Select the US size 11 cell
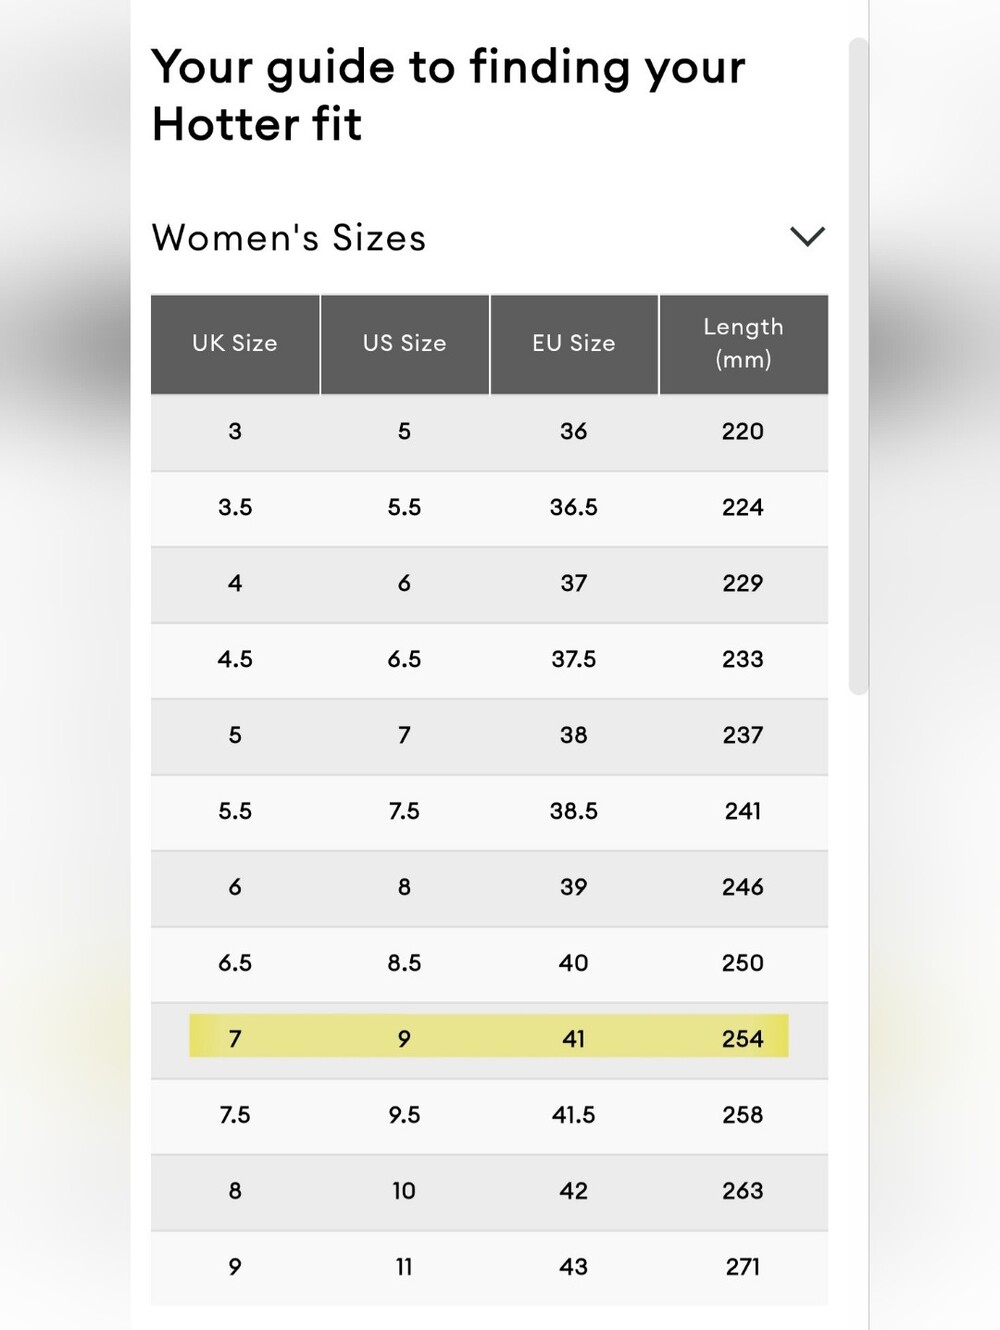 point(404,1267)
